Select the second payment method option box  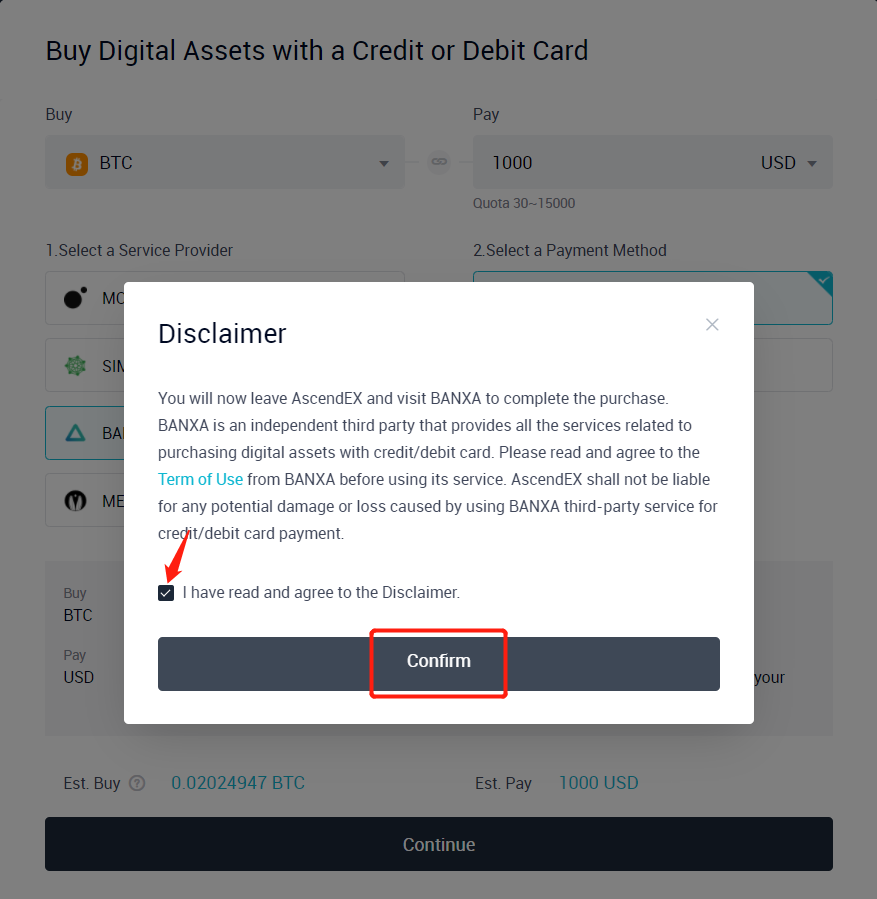coord(792,365)
